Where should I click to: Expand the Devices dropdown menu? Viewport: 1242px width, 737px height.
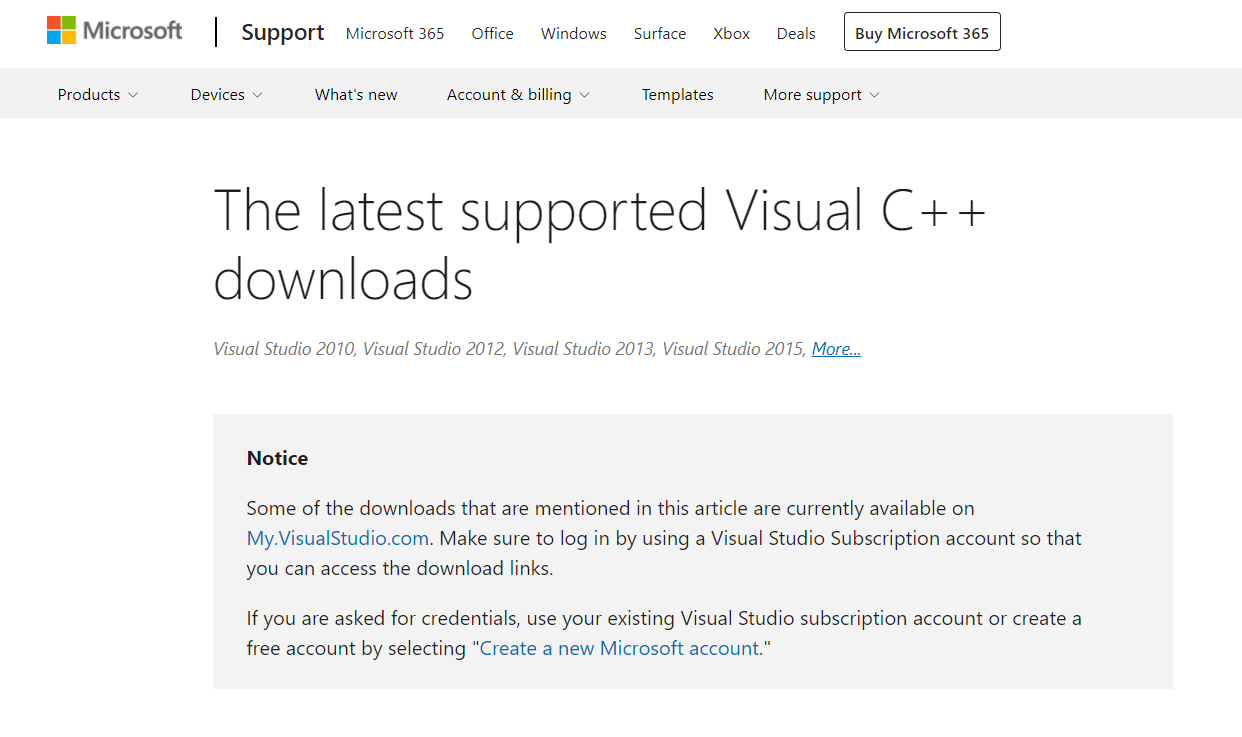coord(227,94)
